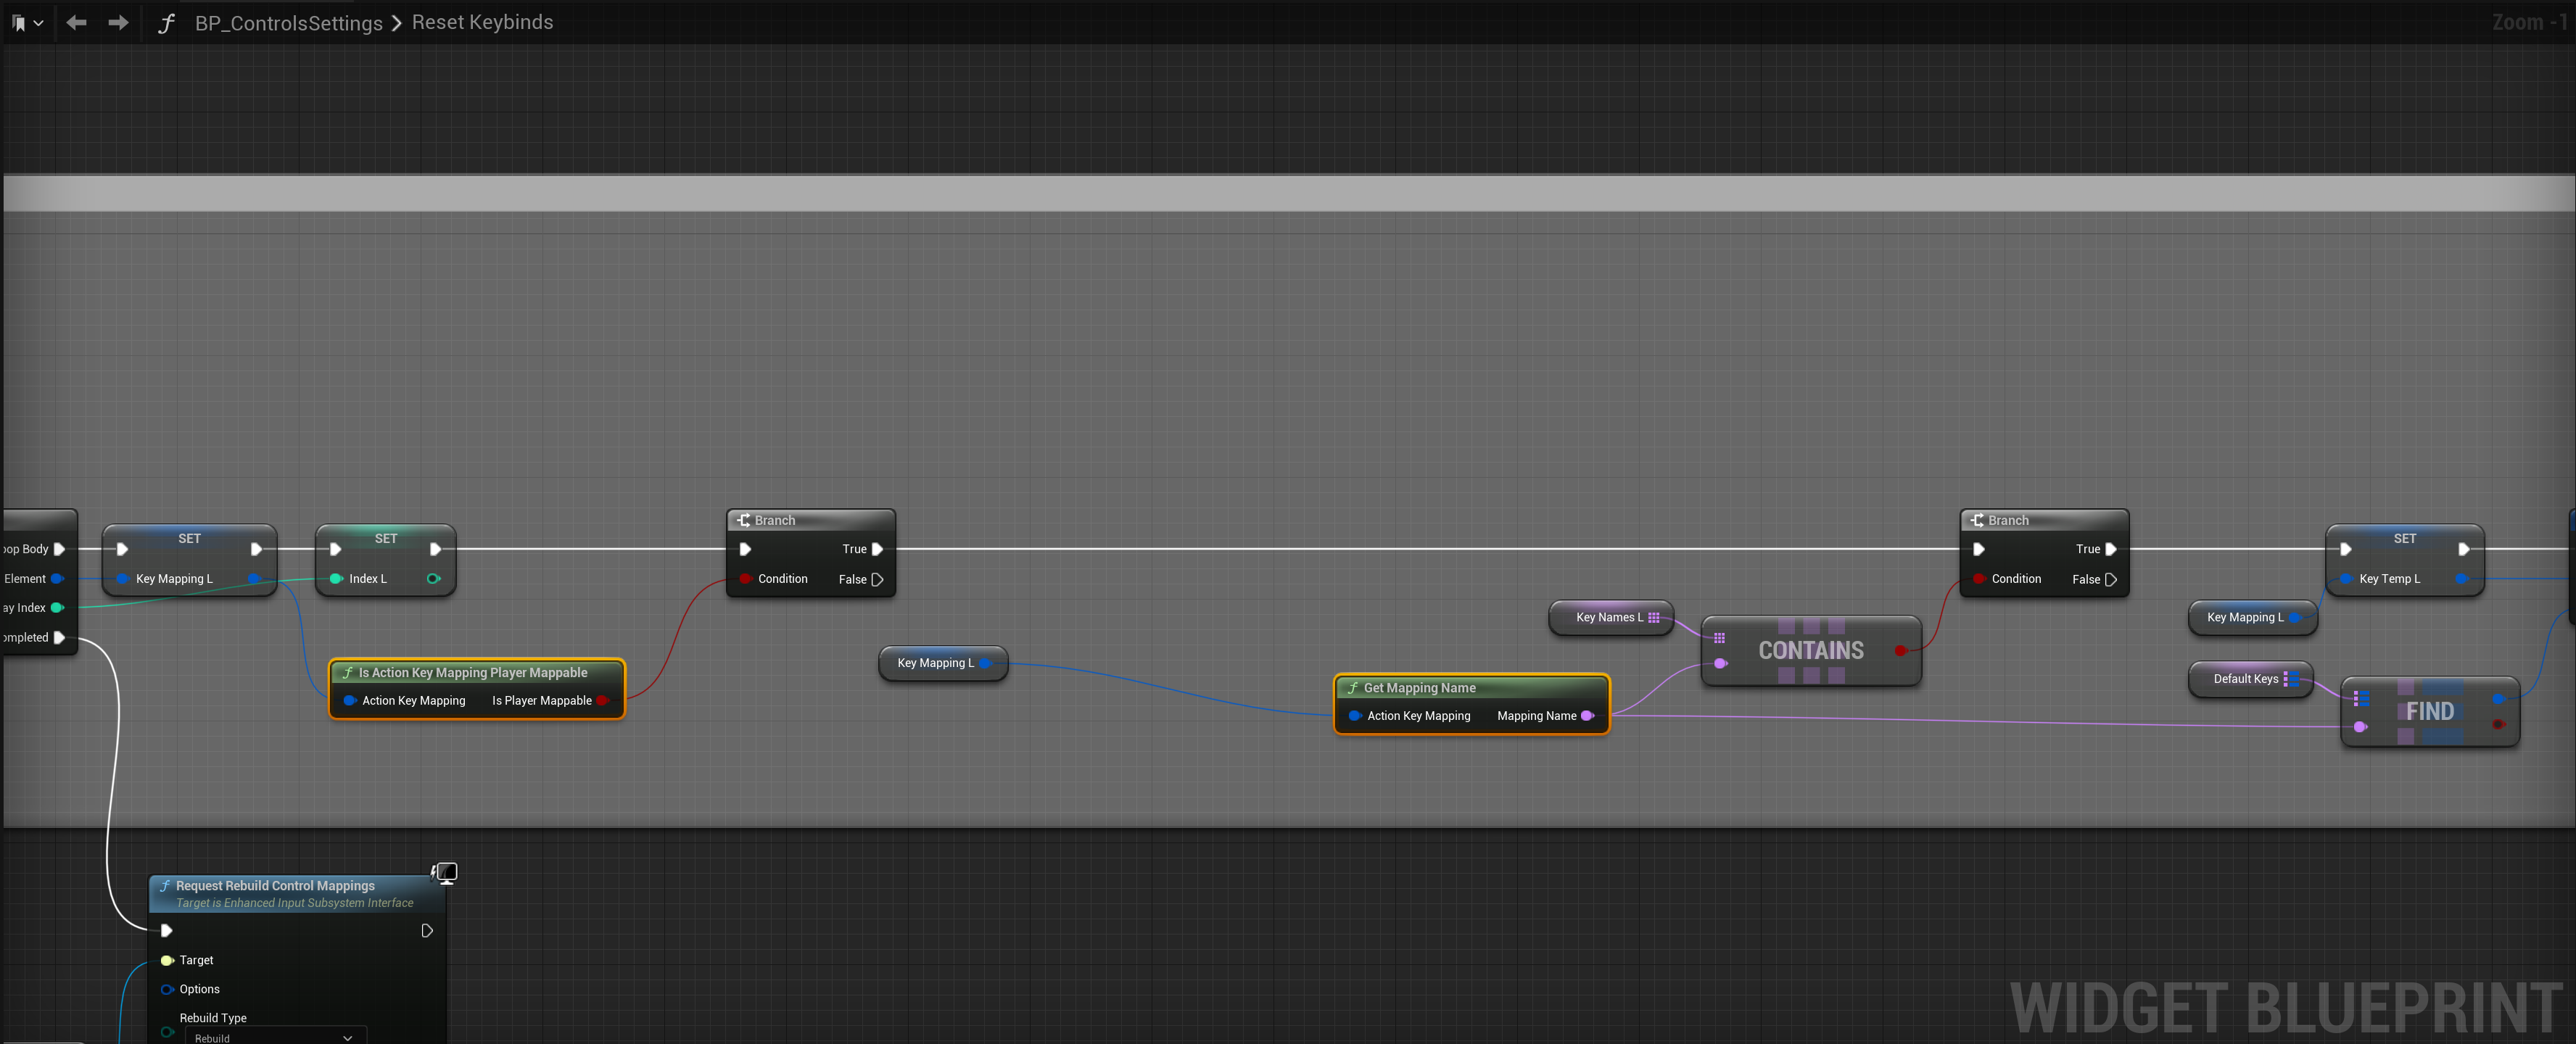Click the Options pin on Request Rebuild node
Viewport: 2576px width, 1044px height.
(167, 989)
